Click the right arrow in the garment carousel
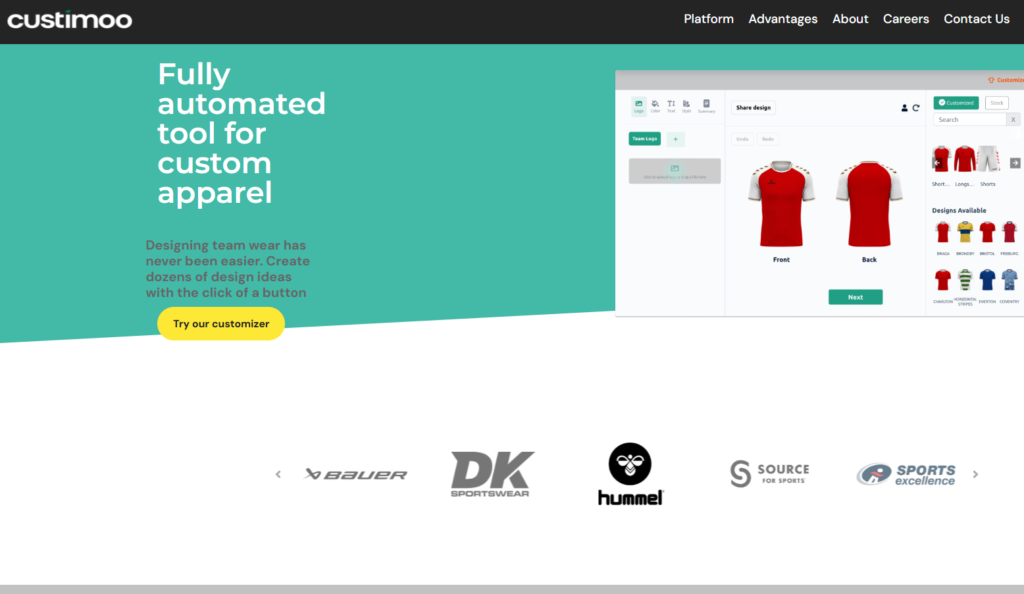1024x594 pixels. 1014,163
